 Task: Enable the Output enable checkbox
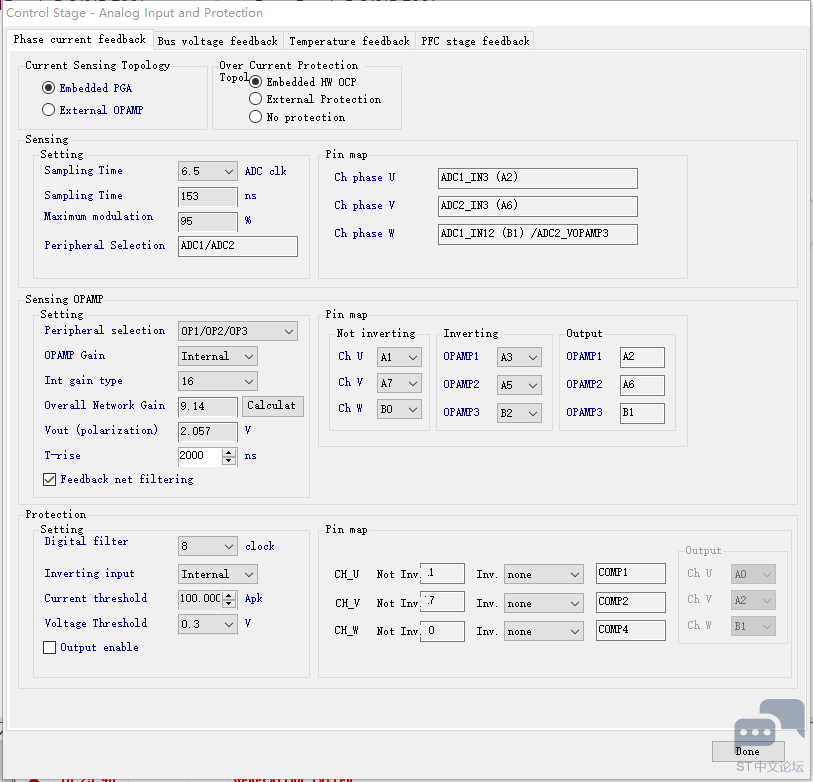pos(50,648)
